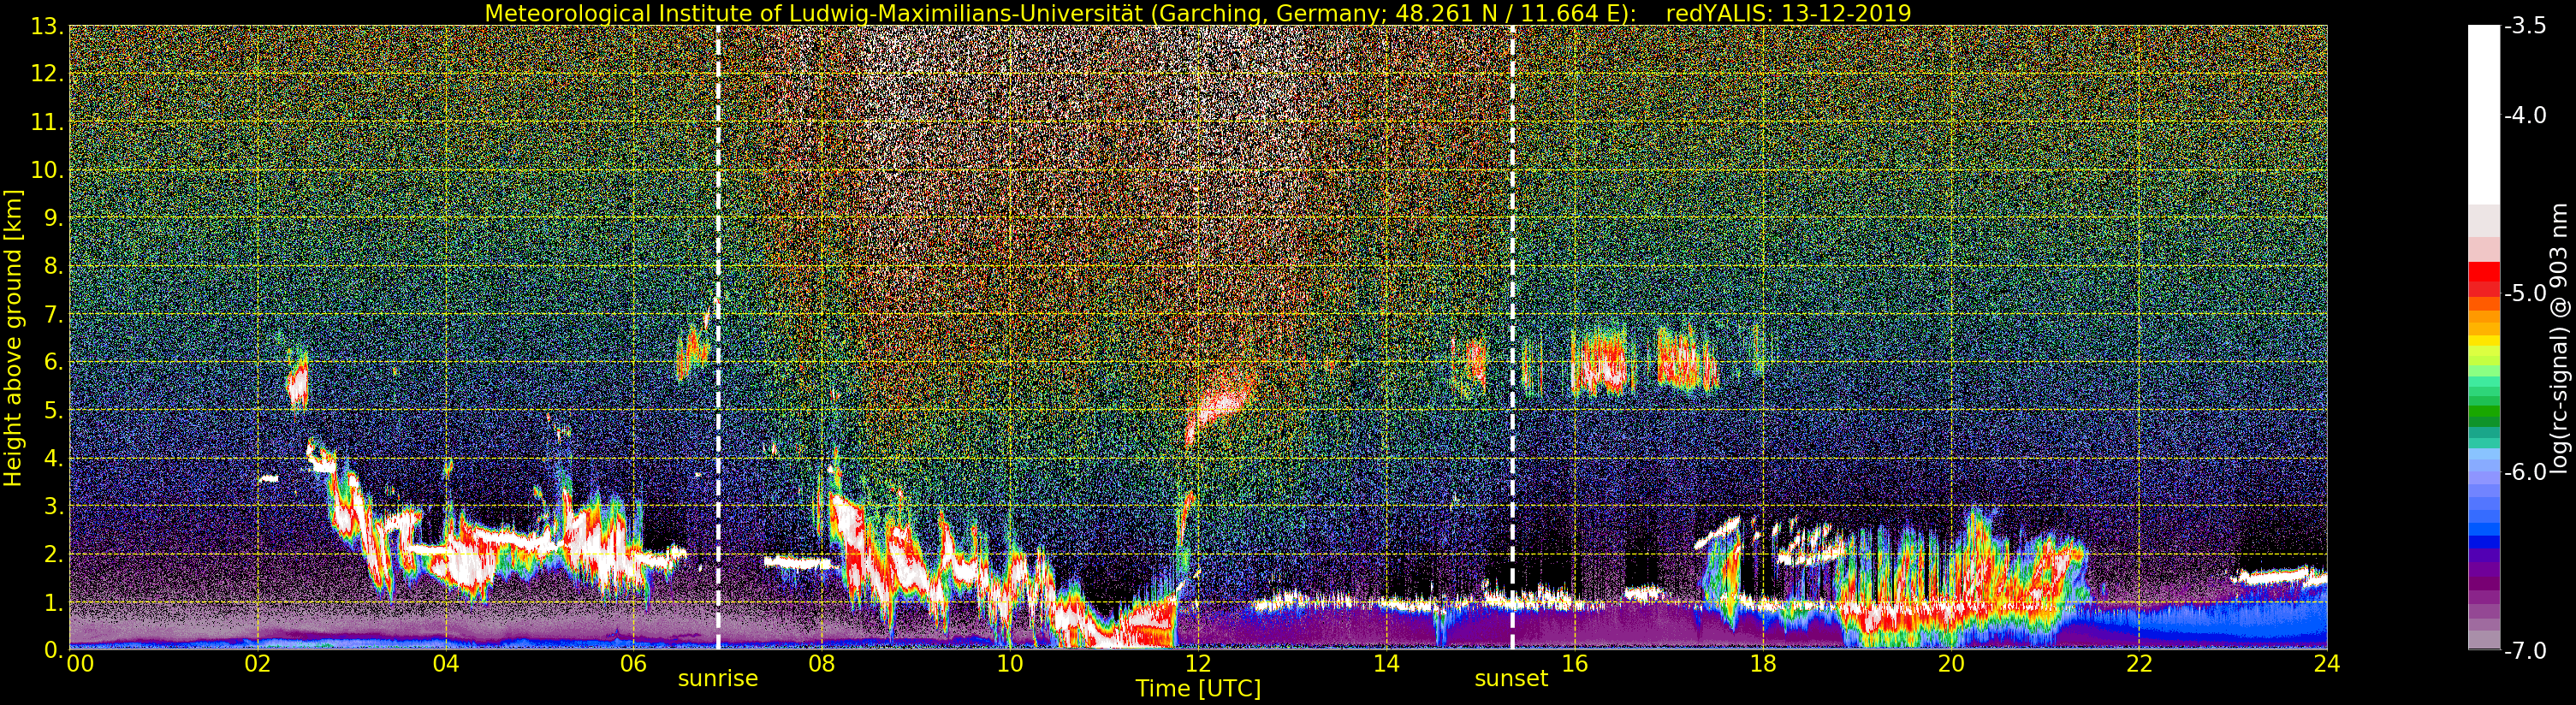Click the y-axis tick '1.'
The width and height of the screenshot is (2576, 705).
pos(53,602)
